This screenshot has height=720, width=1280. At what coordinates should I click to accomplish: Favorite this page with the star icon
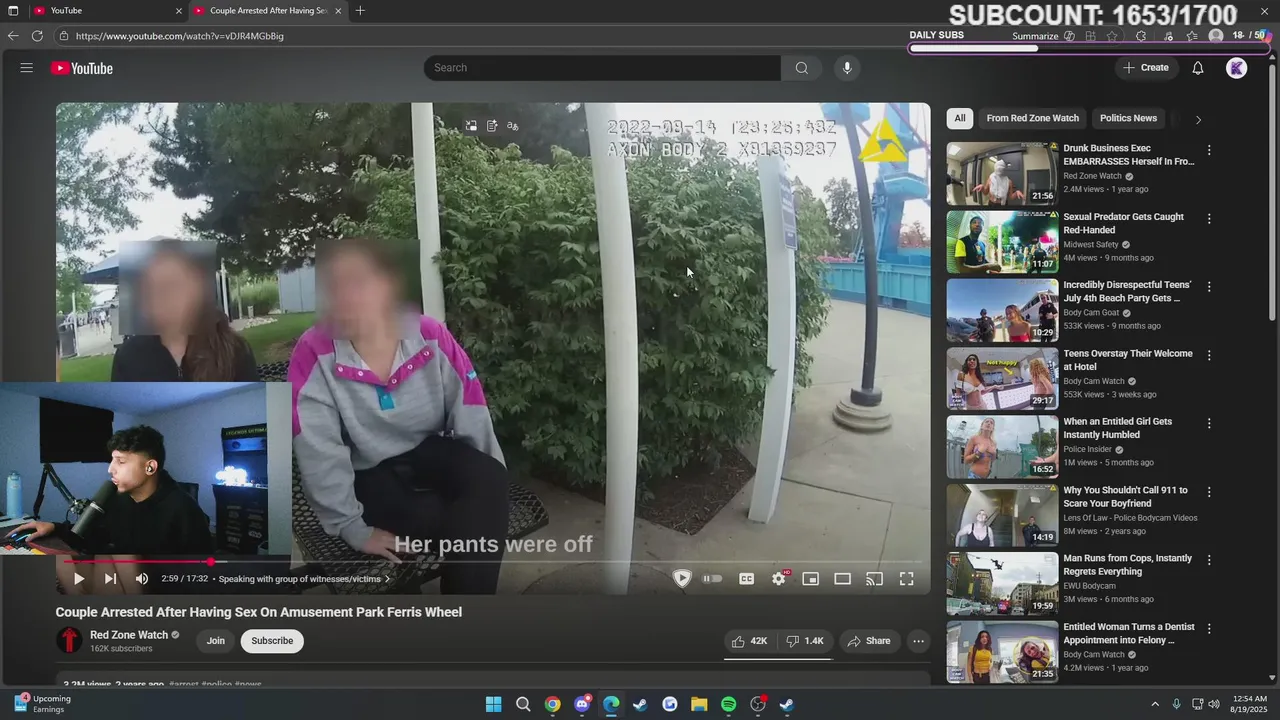pyautogui.click(x=1112, y=36)
